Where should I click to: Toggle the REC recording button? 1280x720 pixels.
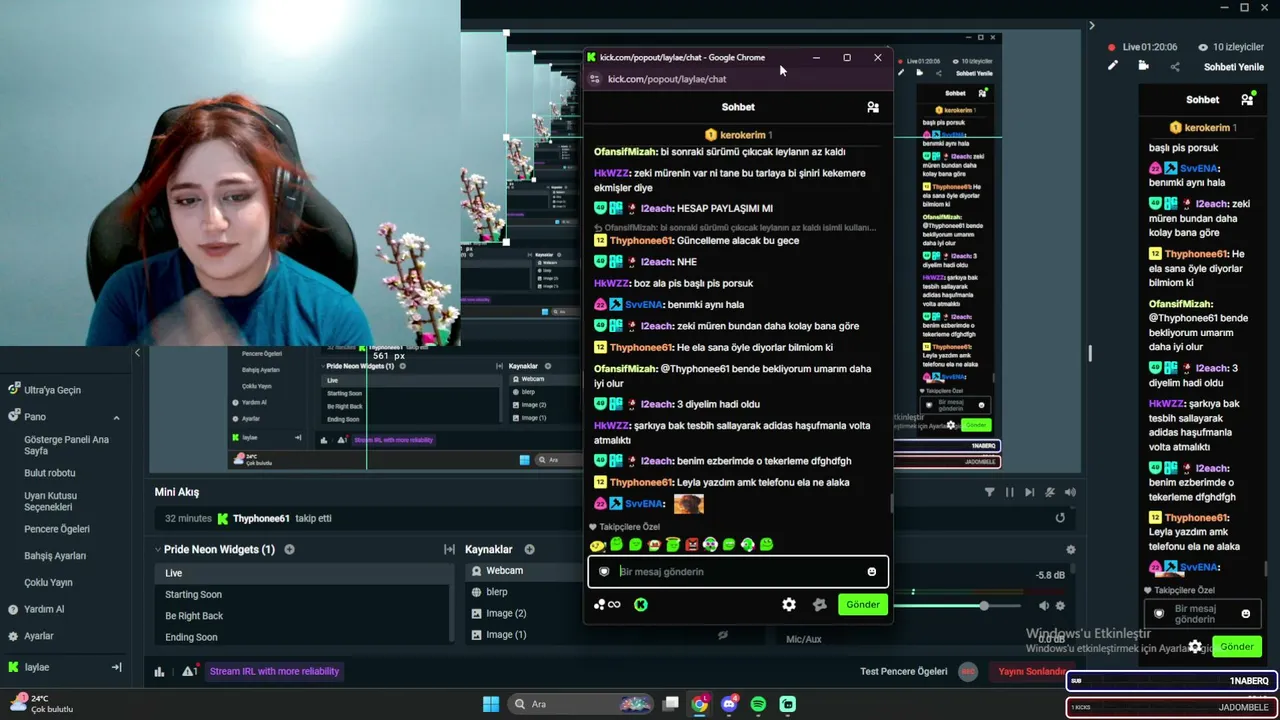[x=967, y=672]
